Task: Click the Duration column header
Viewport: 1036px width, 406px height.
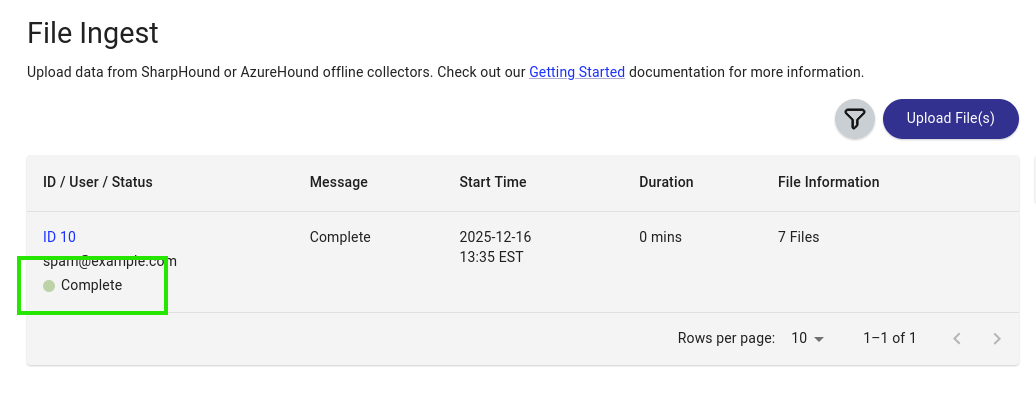Action: tap(666, 182)
